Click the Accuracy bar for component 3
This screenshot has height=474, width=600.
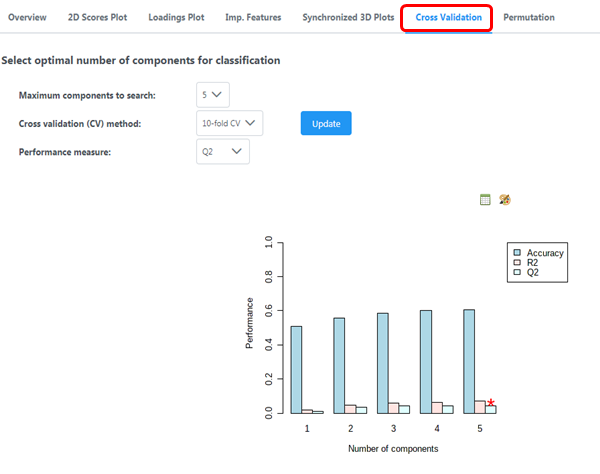(383, 363)
